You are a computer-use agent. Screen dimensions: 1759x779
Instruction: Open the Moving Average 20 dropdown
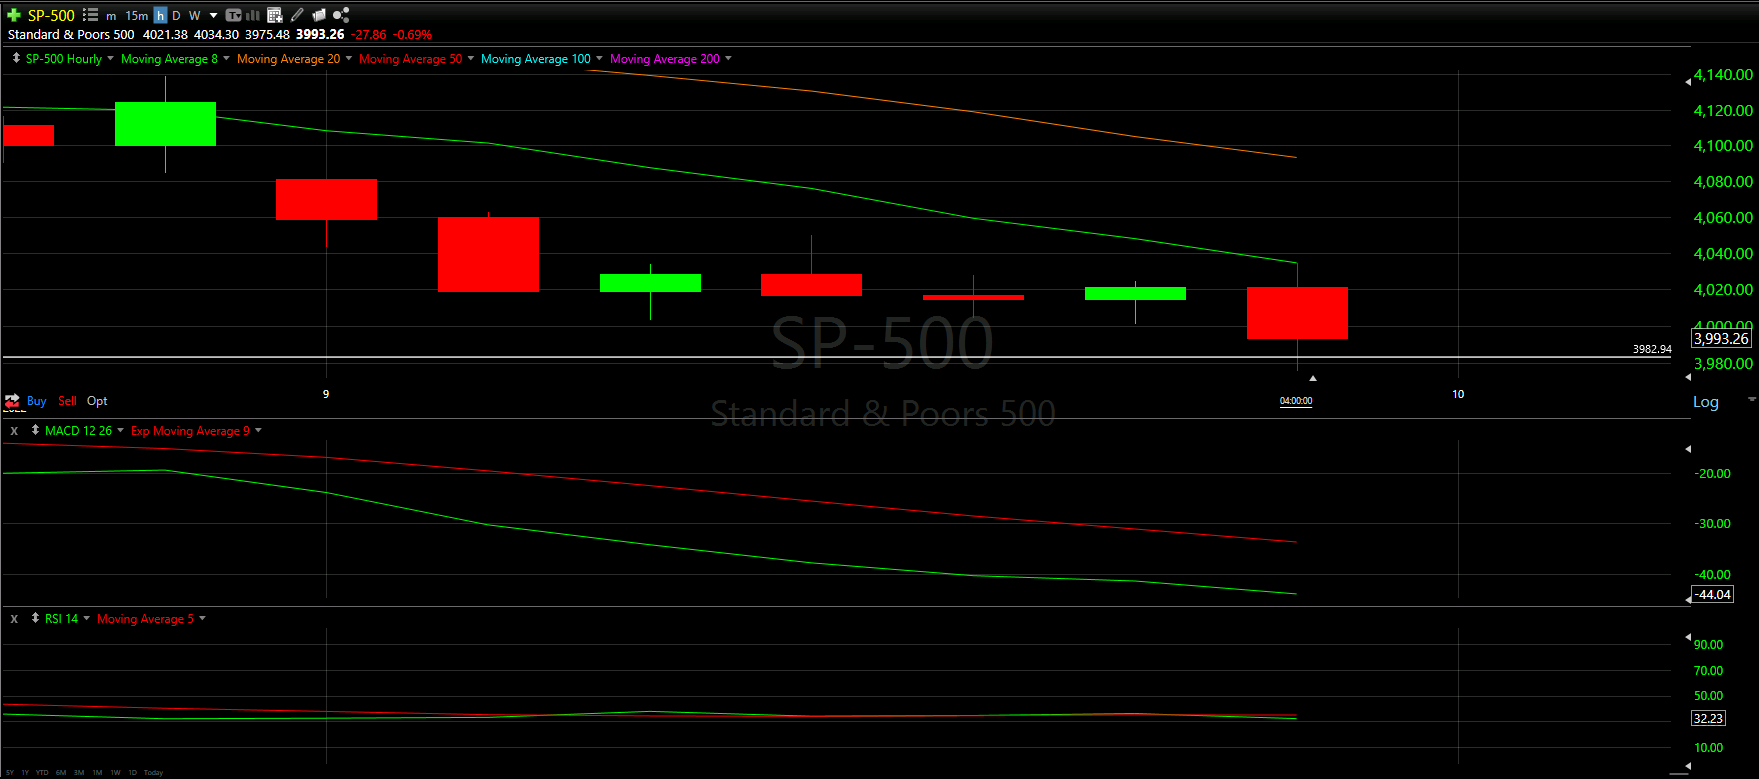point(348,58)
